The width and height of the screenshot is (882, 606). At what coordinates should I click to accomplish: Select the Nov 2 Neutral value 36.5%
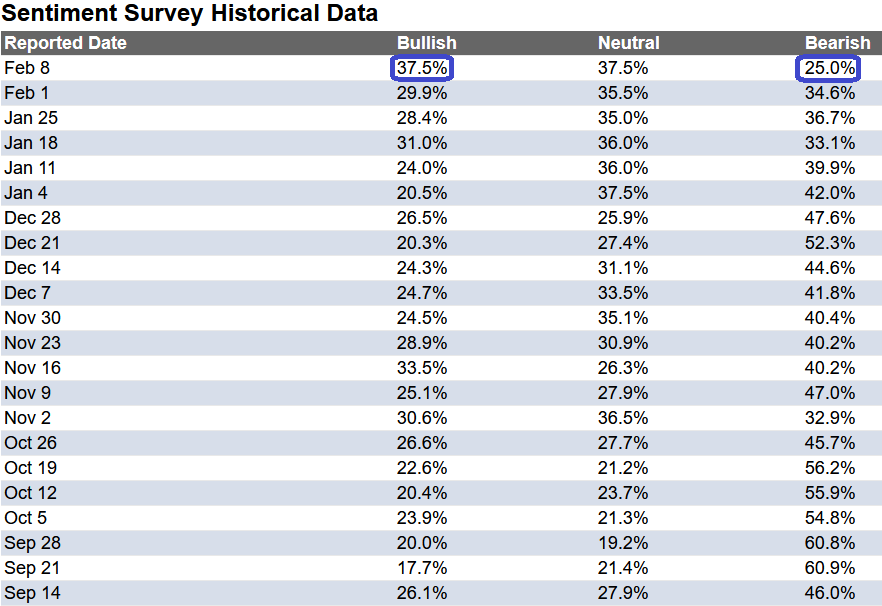point(623,418)
